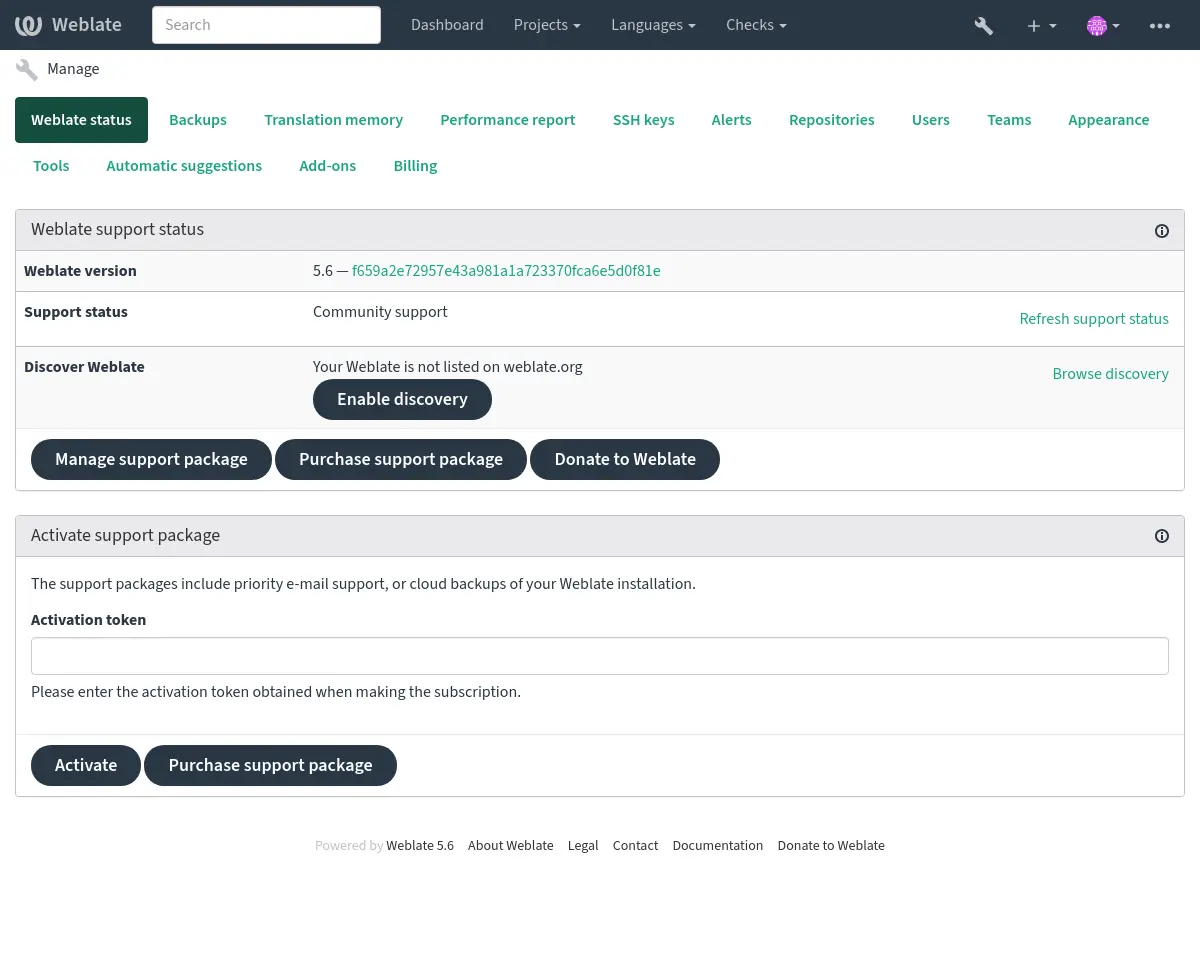Click the 'Community support' status text
The height and width of the screenshot is (957, 1200).
pos(380,312)
